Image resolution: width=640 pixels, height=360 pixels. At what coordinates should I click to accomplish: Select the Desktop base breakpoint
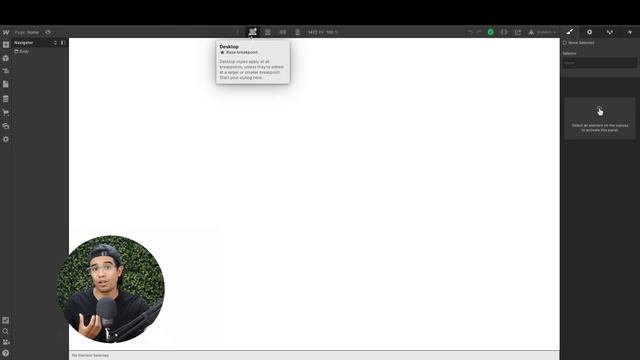point(253,32)
